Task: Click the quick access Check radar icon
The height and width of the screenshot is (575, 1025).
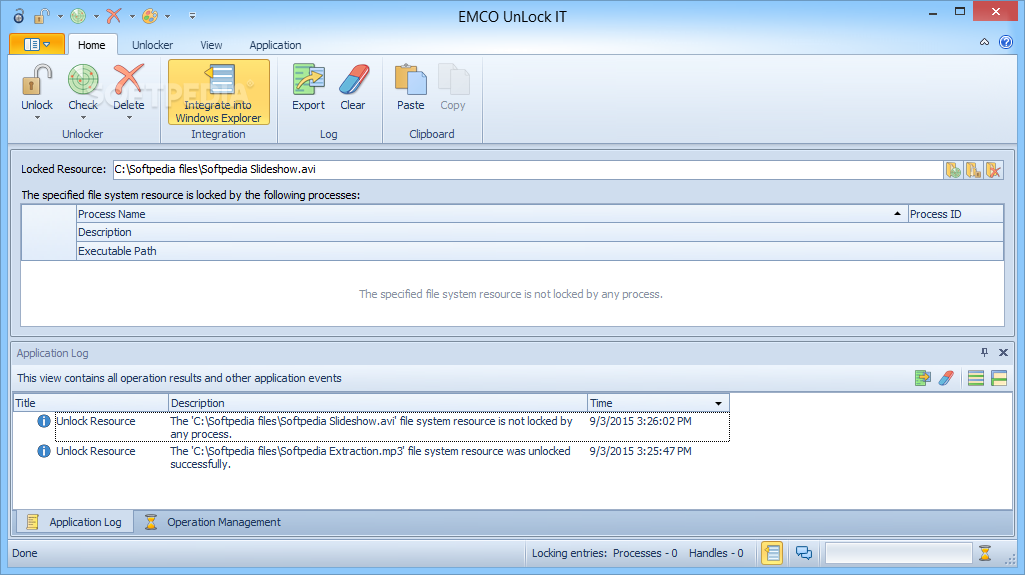Action: (x=78, y=16)
